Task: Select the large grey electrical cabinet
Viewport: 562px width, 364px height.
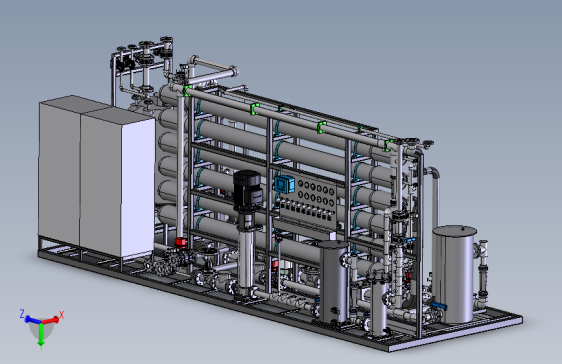Action: click(97, 176)
